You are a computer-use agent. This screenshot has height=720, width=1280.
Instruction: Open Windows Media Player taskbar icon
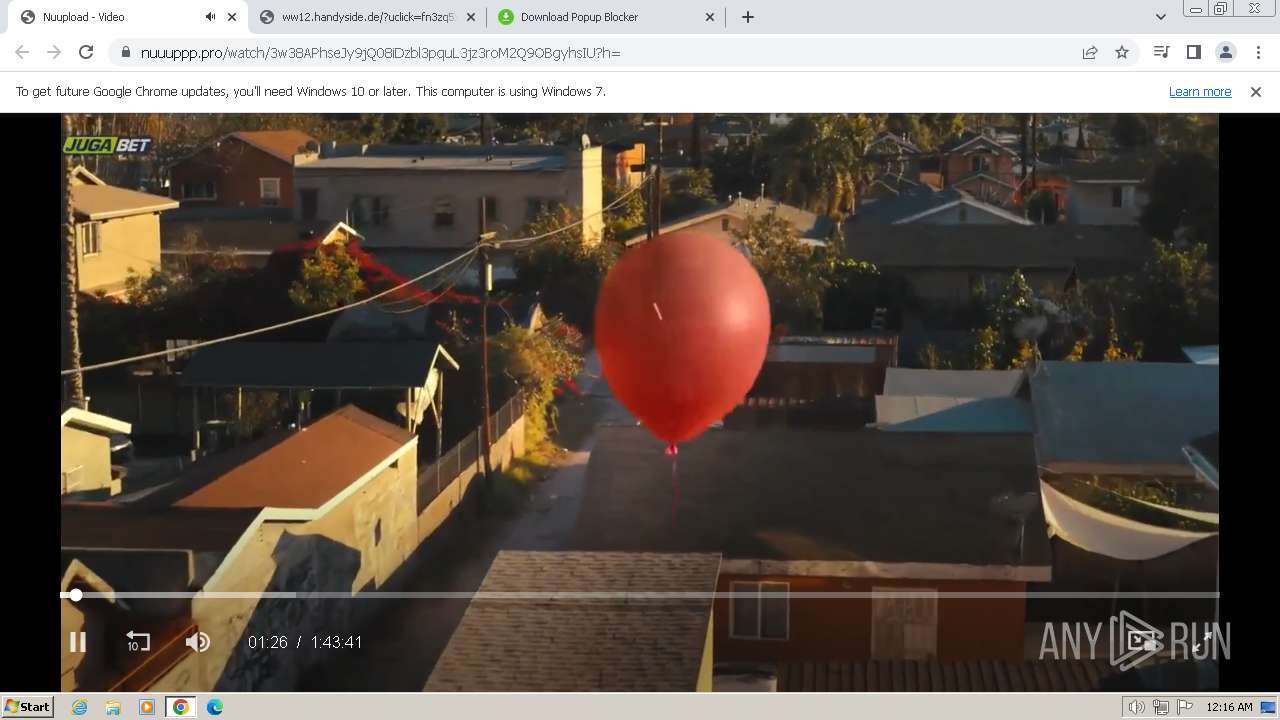pos(147,707)
